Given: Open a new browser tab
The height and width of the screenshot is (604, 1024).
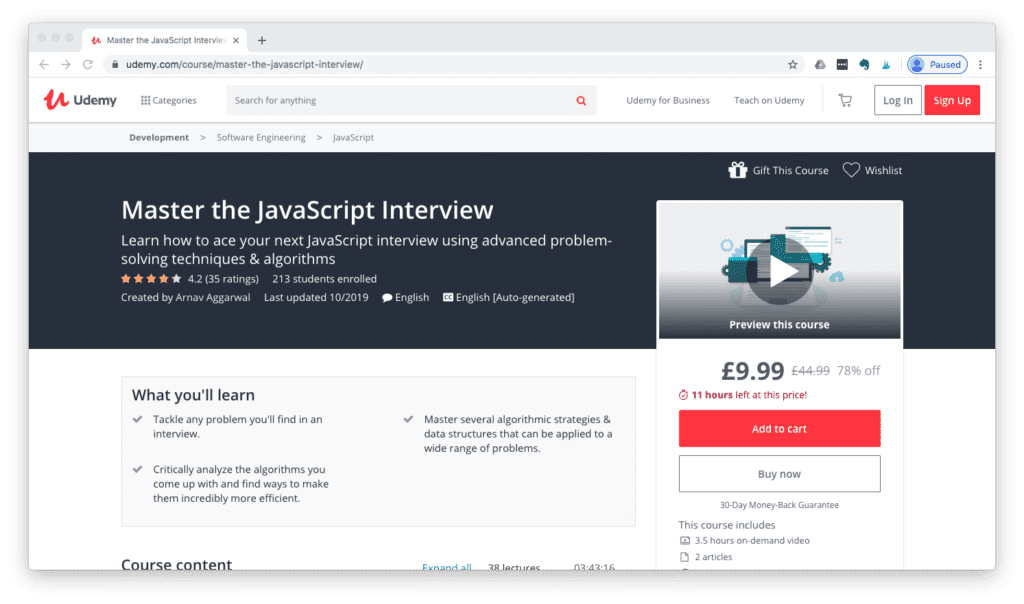Looking at the screenshot, I should point(262,40).
